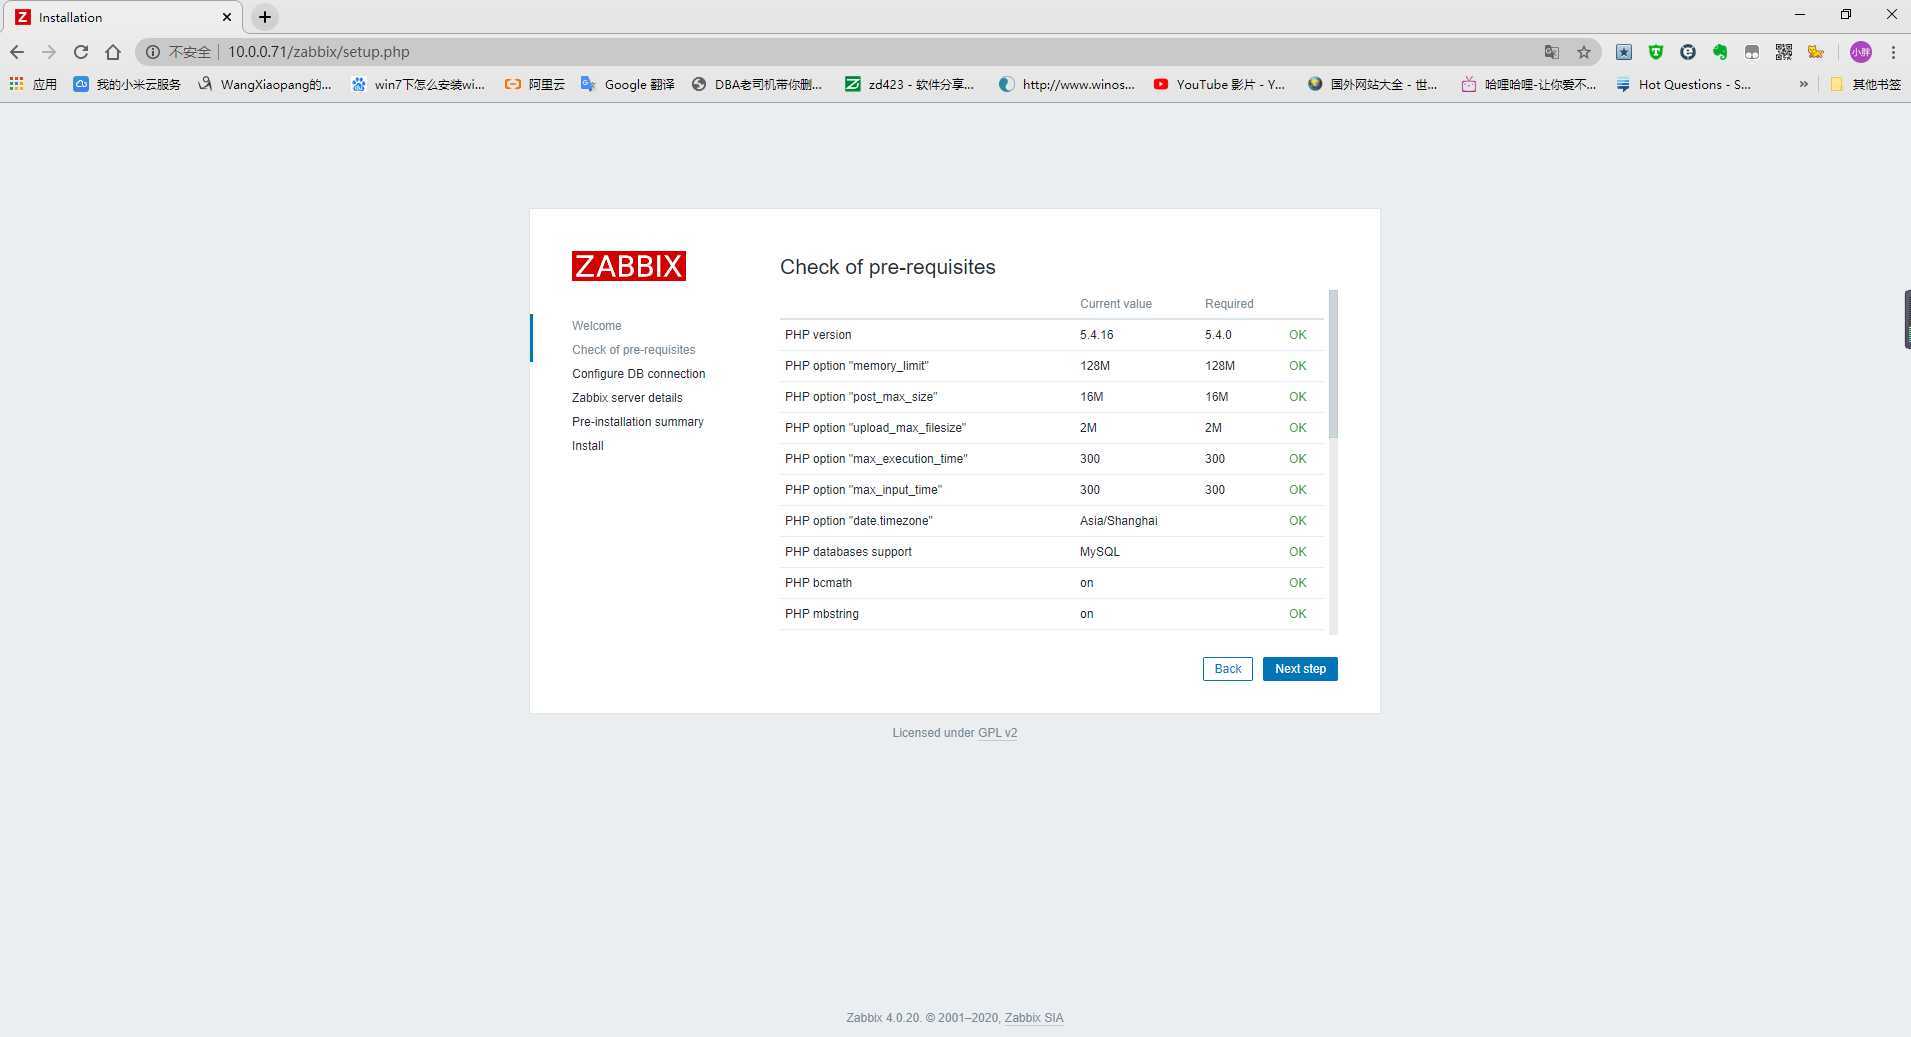Expand the hidden bookmarks chevron

click(x=1803, y=84)
